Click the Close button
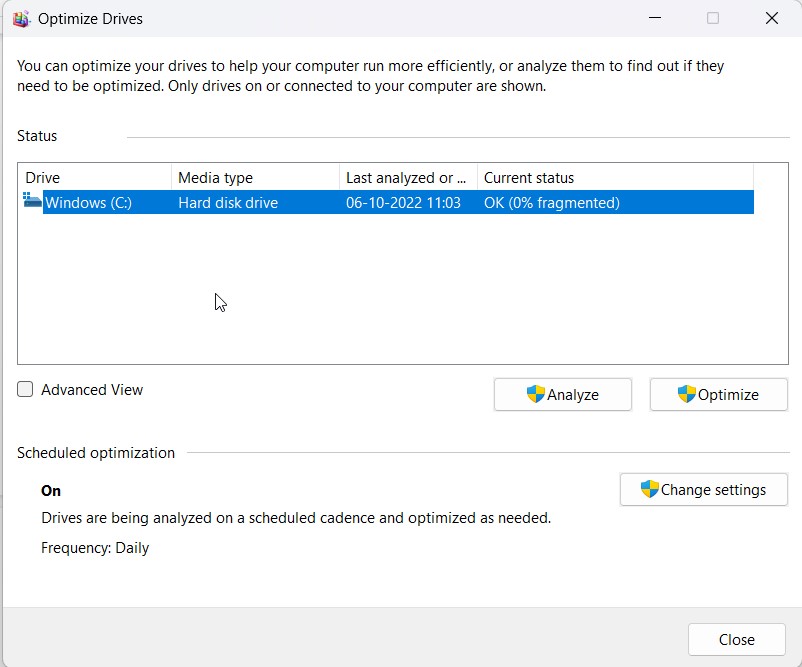This screenshot has width=802, height=667. pos(737,639)
